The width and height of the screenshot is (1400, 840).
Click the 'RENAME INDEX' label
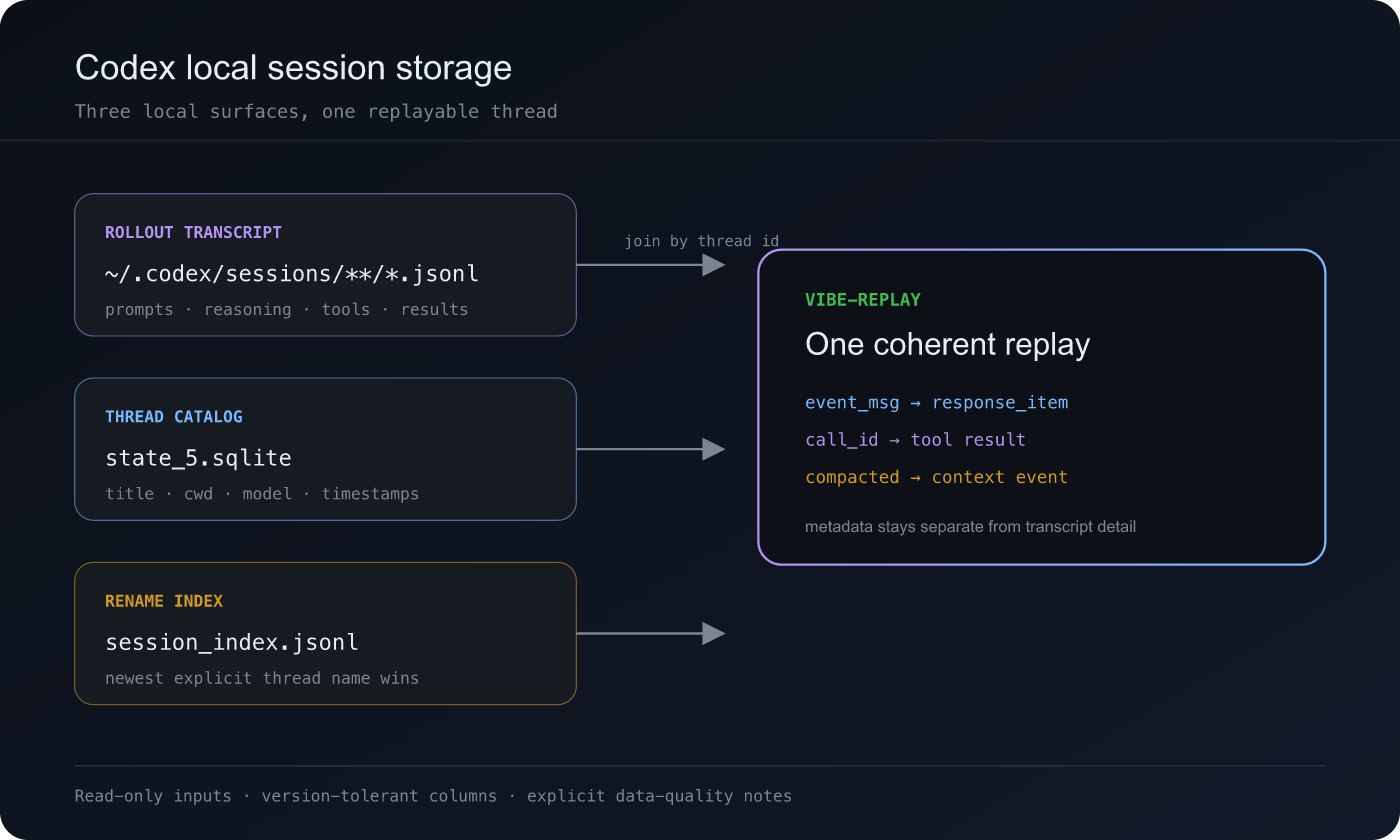(164, 601)
